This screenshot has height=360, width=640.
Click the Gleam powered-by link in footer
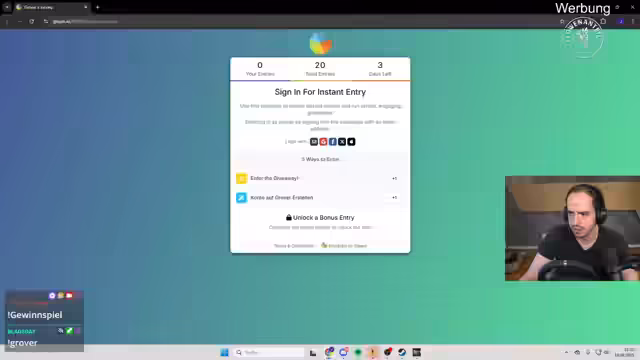coord(344,246)
